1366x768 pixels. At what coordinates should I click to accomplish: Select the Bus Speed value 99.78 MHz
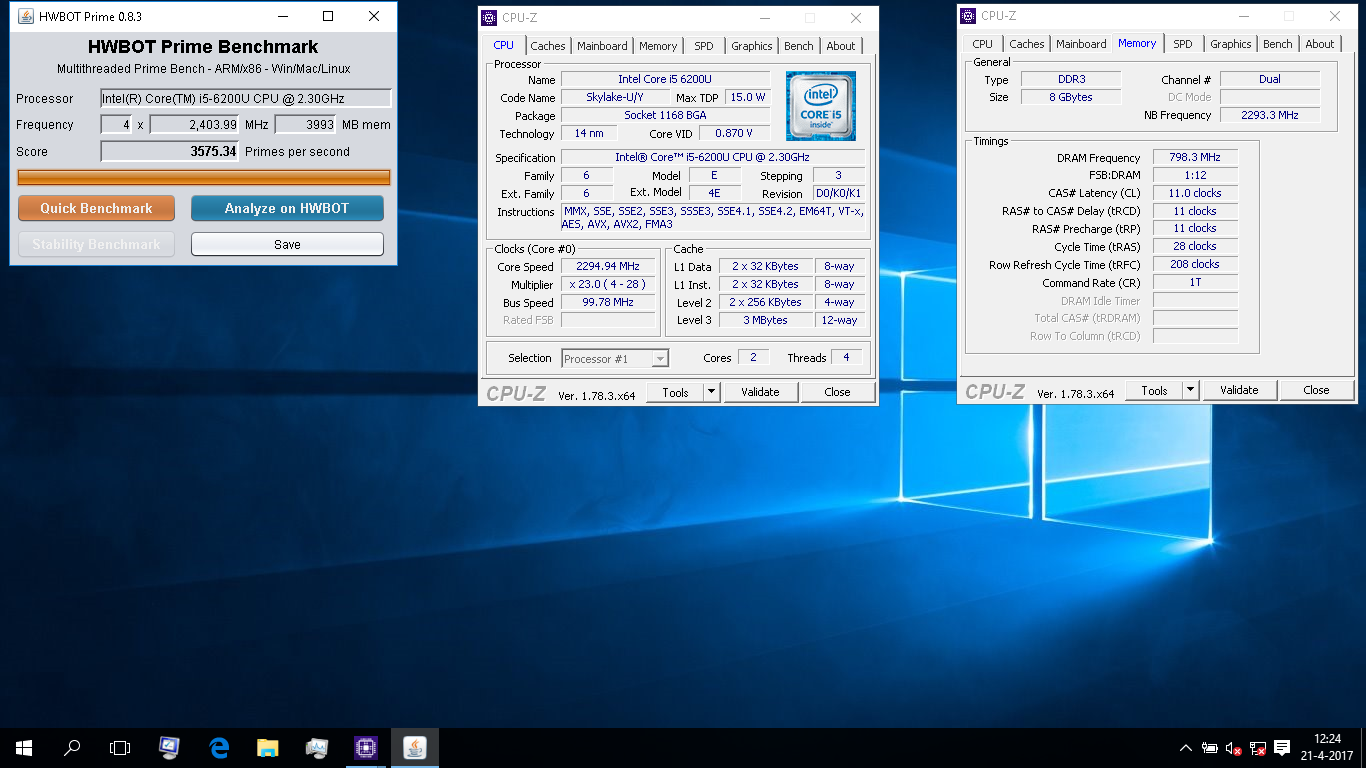(608, 302)
